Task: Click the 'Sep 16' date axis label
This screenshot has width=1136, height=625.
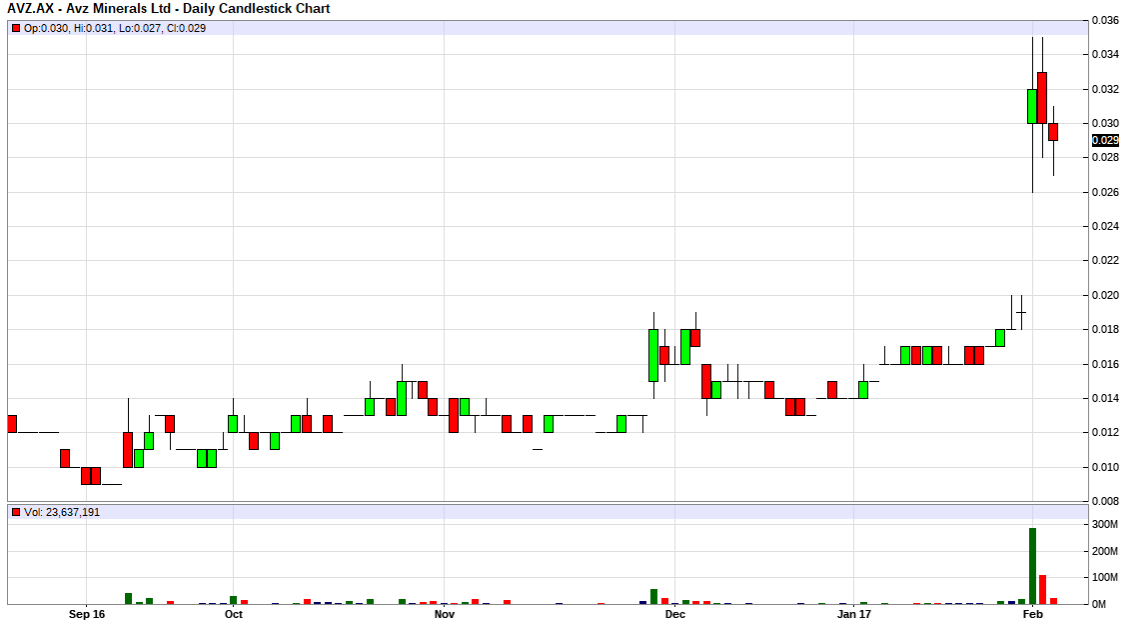Action: point(87,614)
